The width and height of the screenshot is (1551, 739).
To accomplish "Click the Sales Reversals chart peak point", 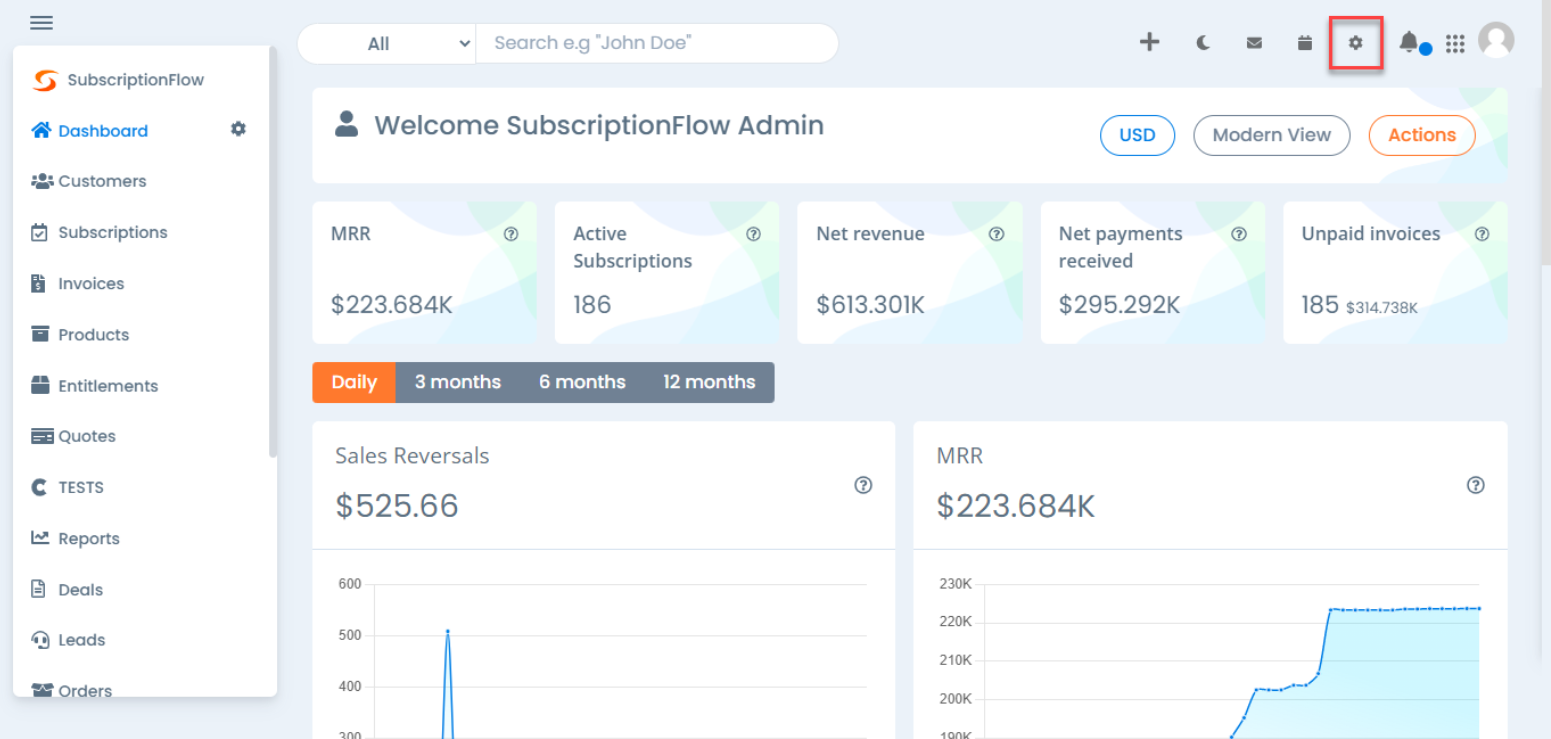I will click(447, 631).
